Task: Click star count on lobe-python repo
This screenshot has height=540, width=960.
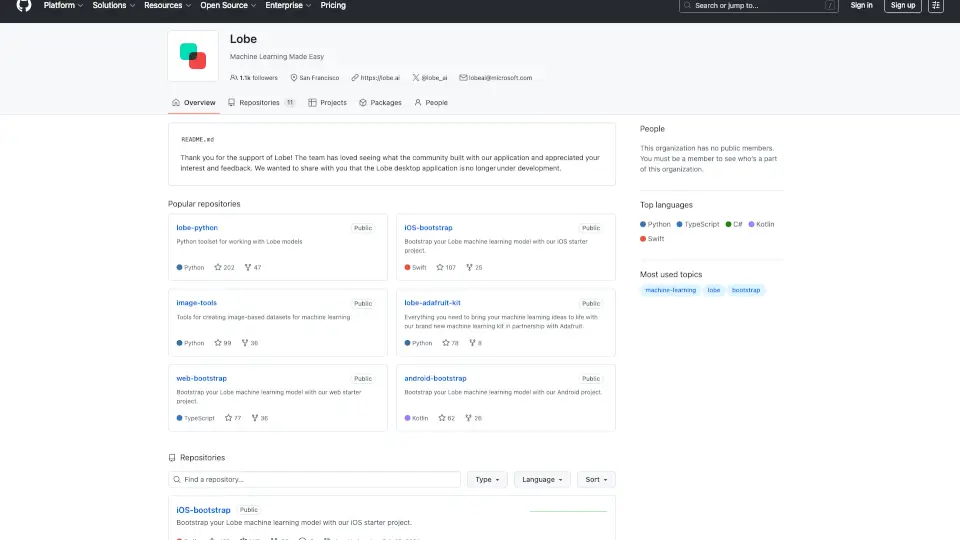Action: tap(224, 268)
